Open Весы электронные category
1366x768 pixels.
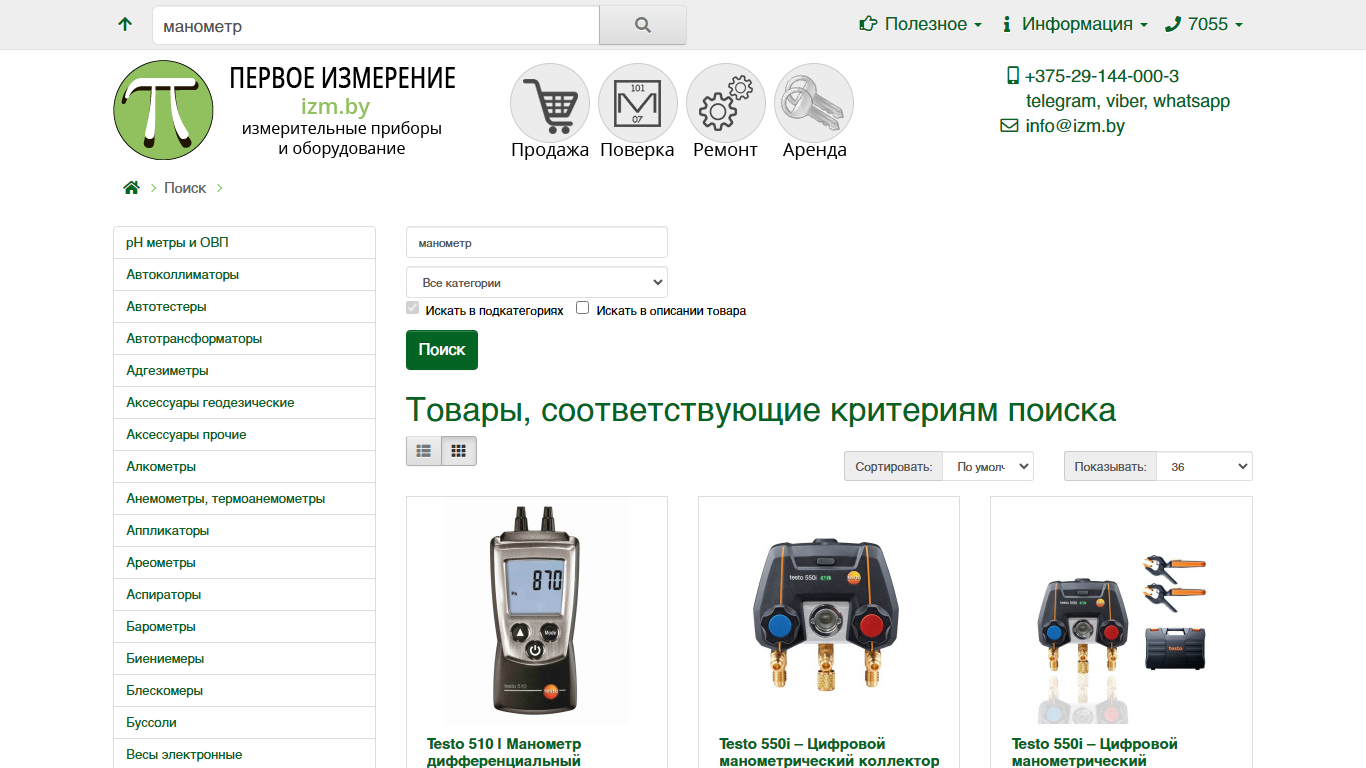click(244, 754)
